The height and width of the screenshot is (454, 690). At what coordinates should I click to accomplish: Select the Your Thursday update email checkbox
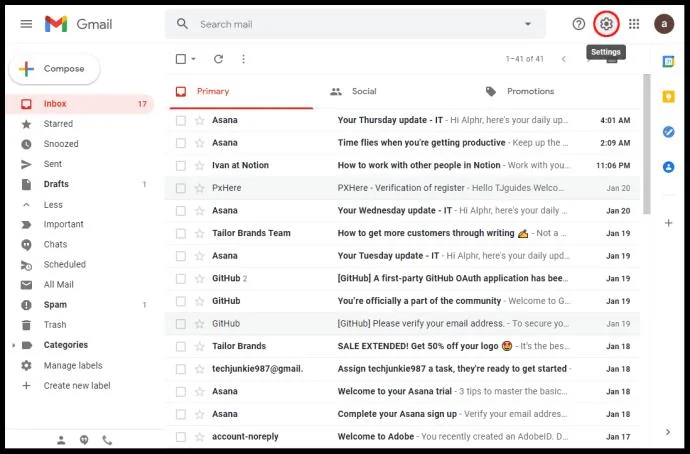(x=180, y=121)
